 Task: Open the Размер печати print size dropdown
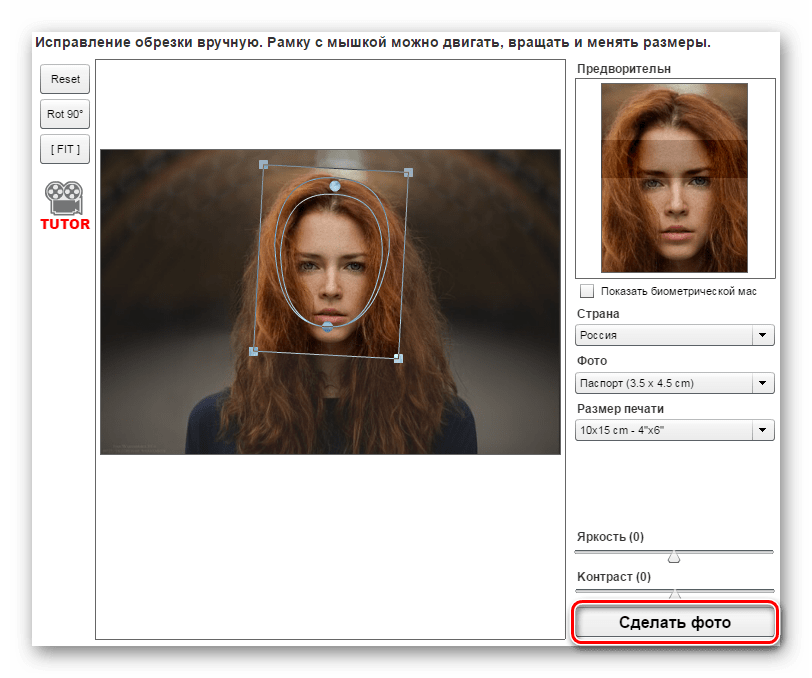675,430
